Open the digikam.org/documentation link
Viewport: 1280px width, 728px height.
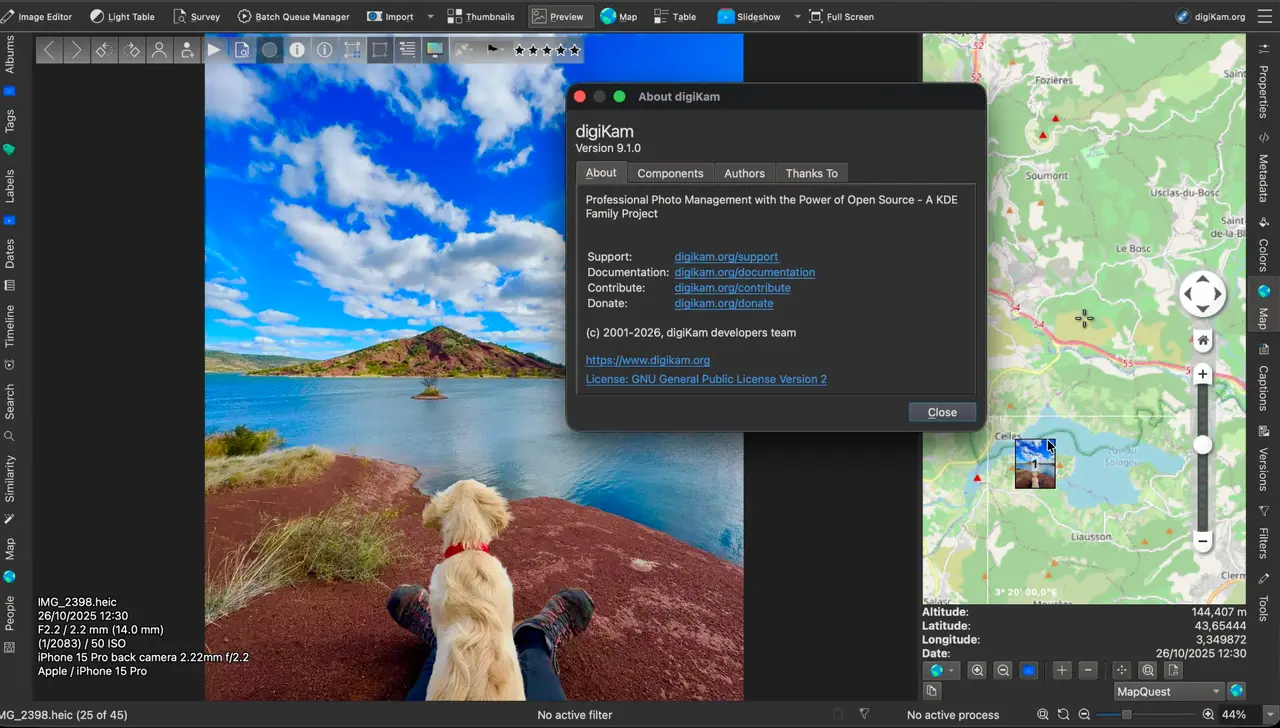click(x=744, y=272)
